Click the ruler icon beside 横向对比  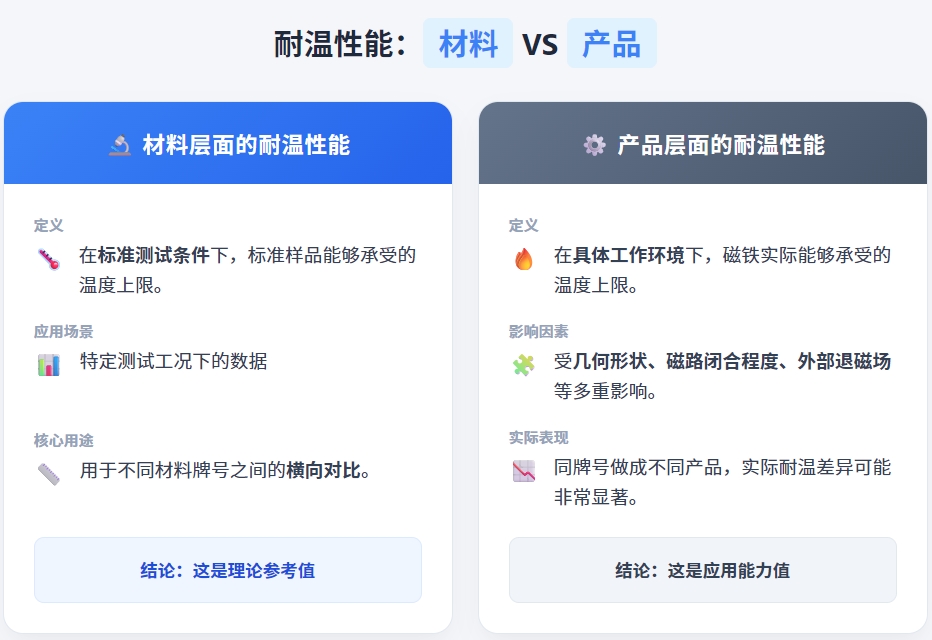(x=49, y=472)
